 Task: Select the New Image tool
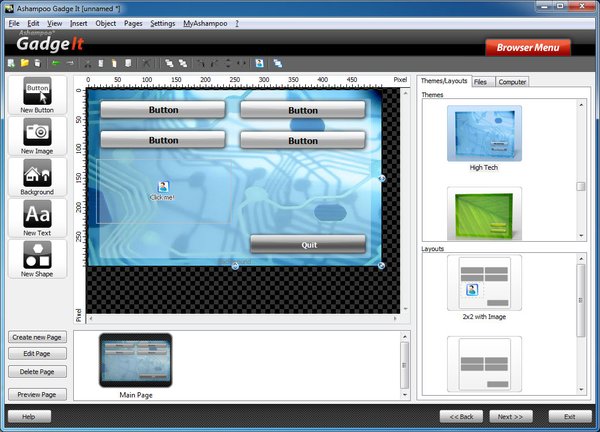(37, 135)
